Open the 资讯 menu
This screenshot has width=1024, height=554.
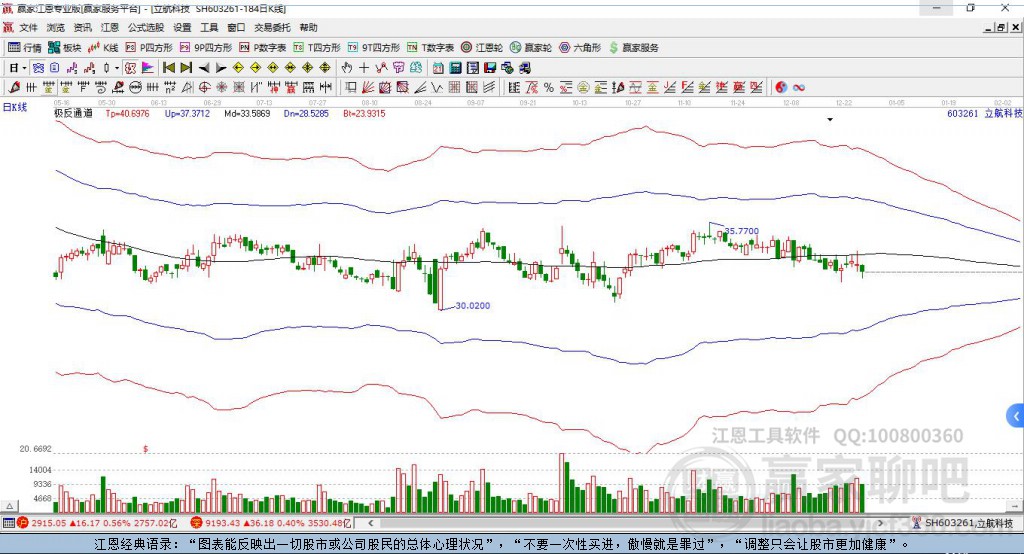(82, 27)
